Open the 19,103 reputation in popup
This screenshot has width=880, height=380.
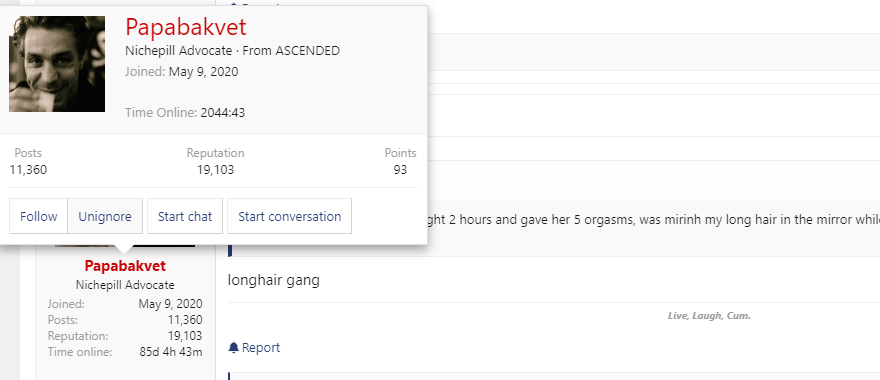pos(216,170)
